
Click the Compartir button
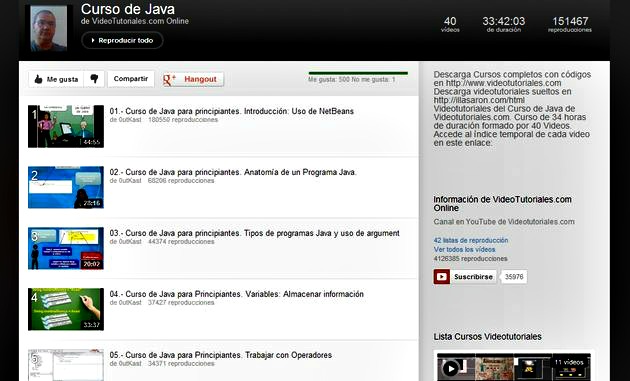pos(131,79)
